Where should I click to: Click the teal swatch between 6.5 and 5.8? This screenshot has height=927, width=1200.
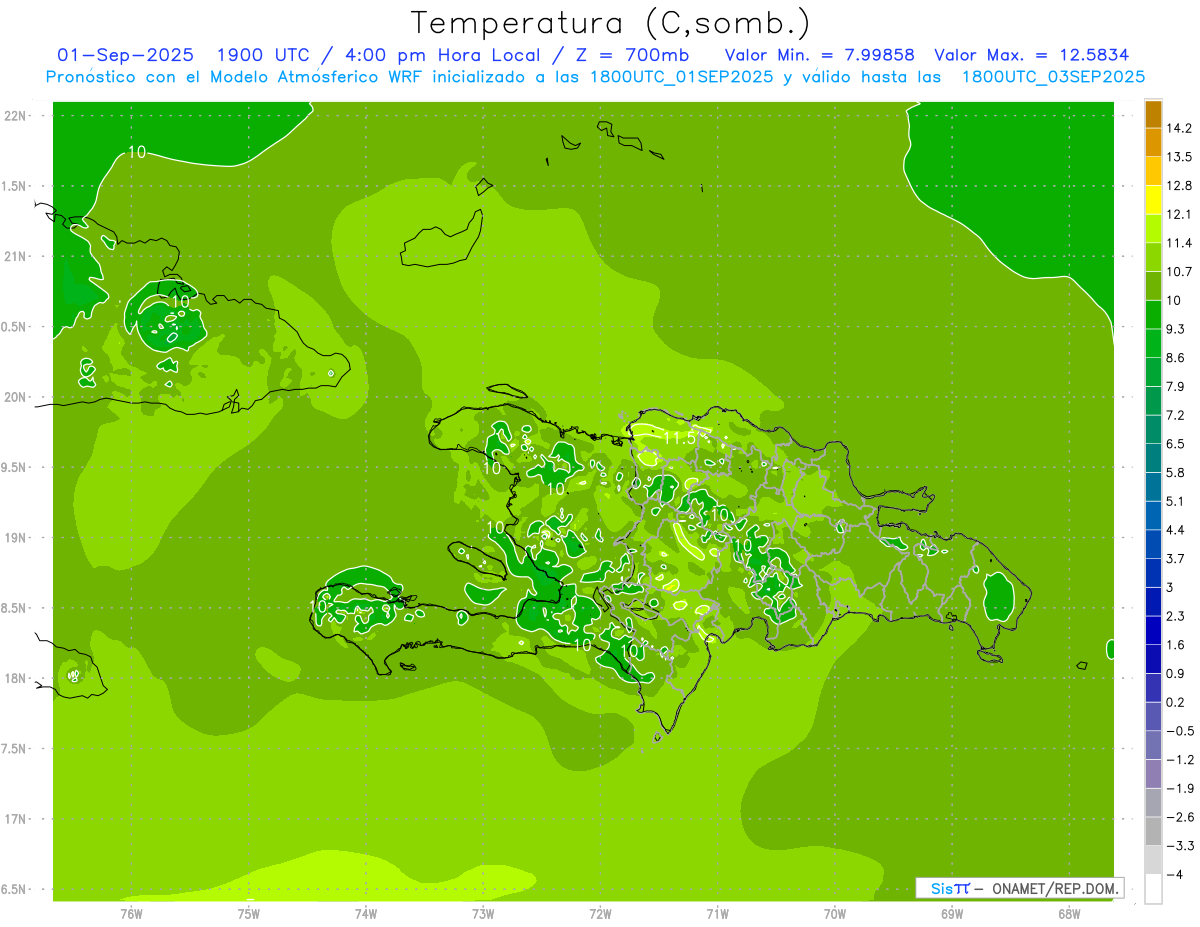coord(1153,458)
